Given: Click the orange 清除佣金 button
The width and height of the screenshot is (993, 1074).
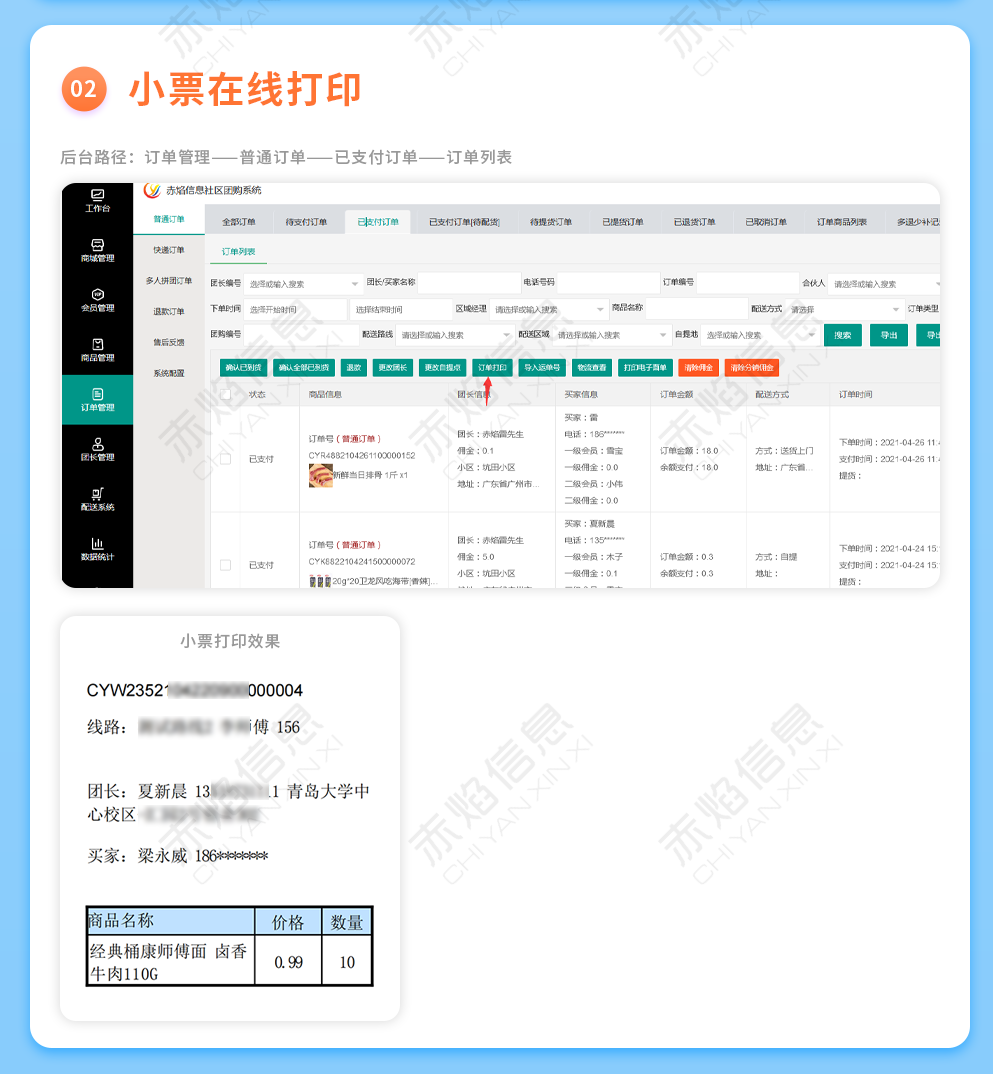Looking at the screenshot, I should (x=698, y=368).
